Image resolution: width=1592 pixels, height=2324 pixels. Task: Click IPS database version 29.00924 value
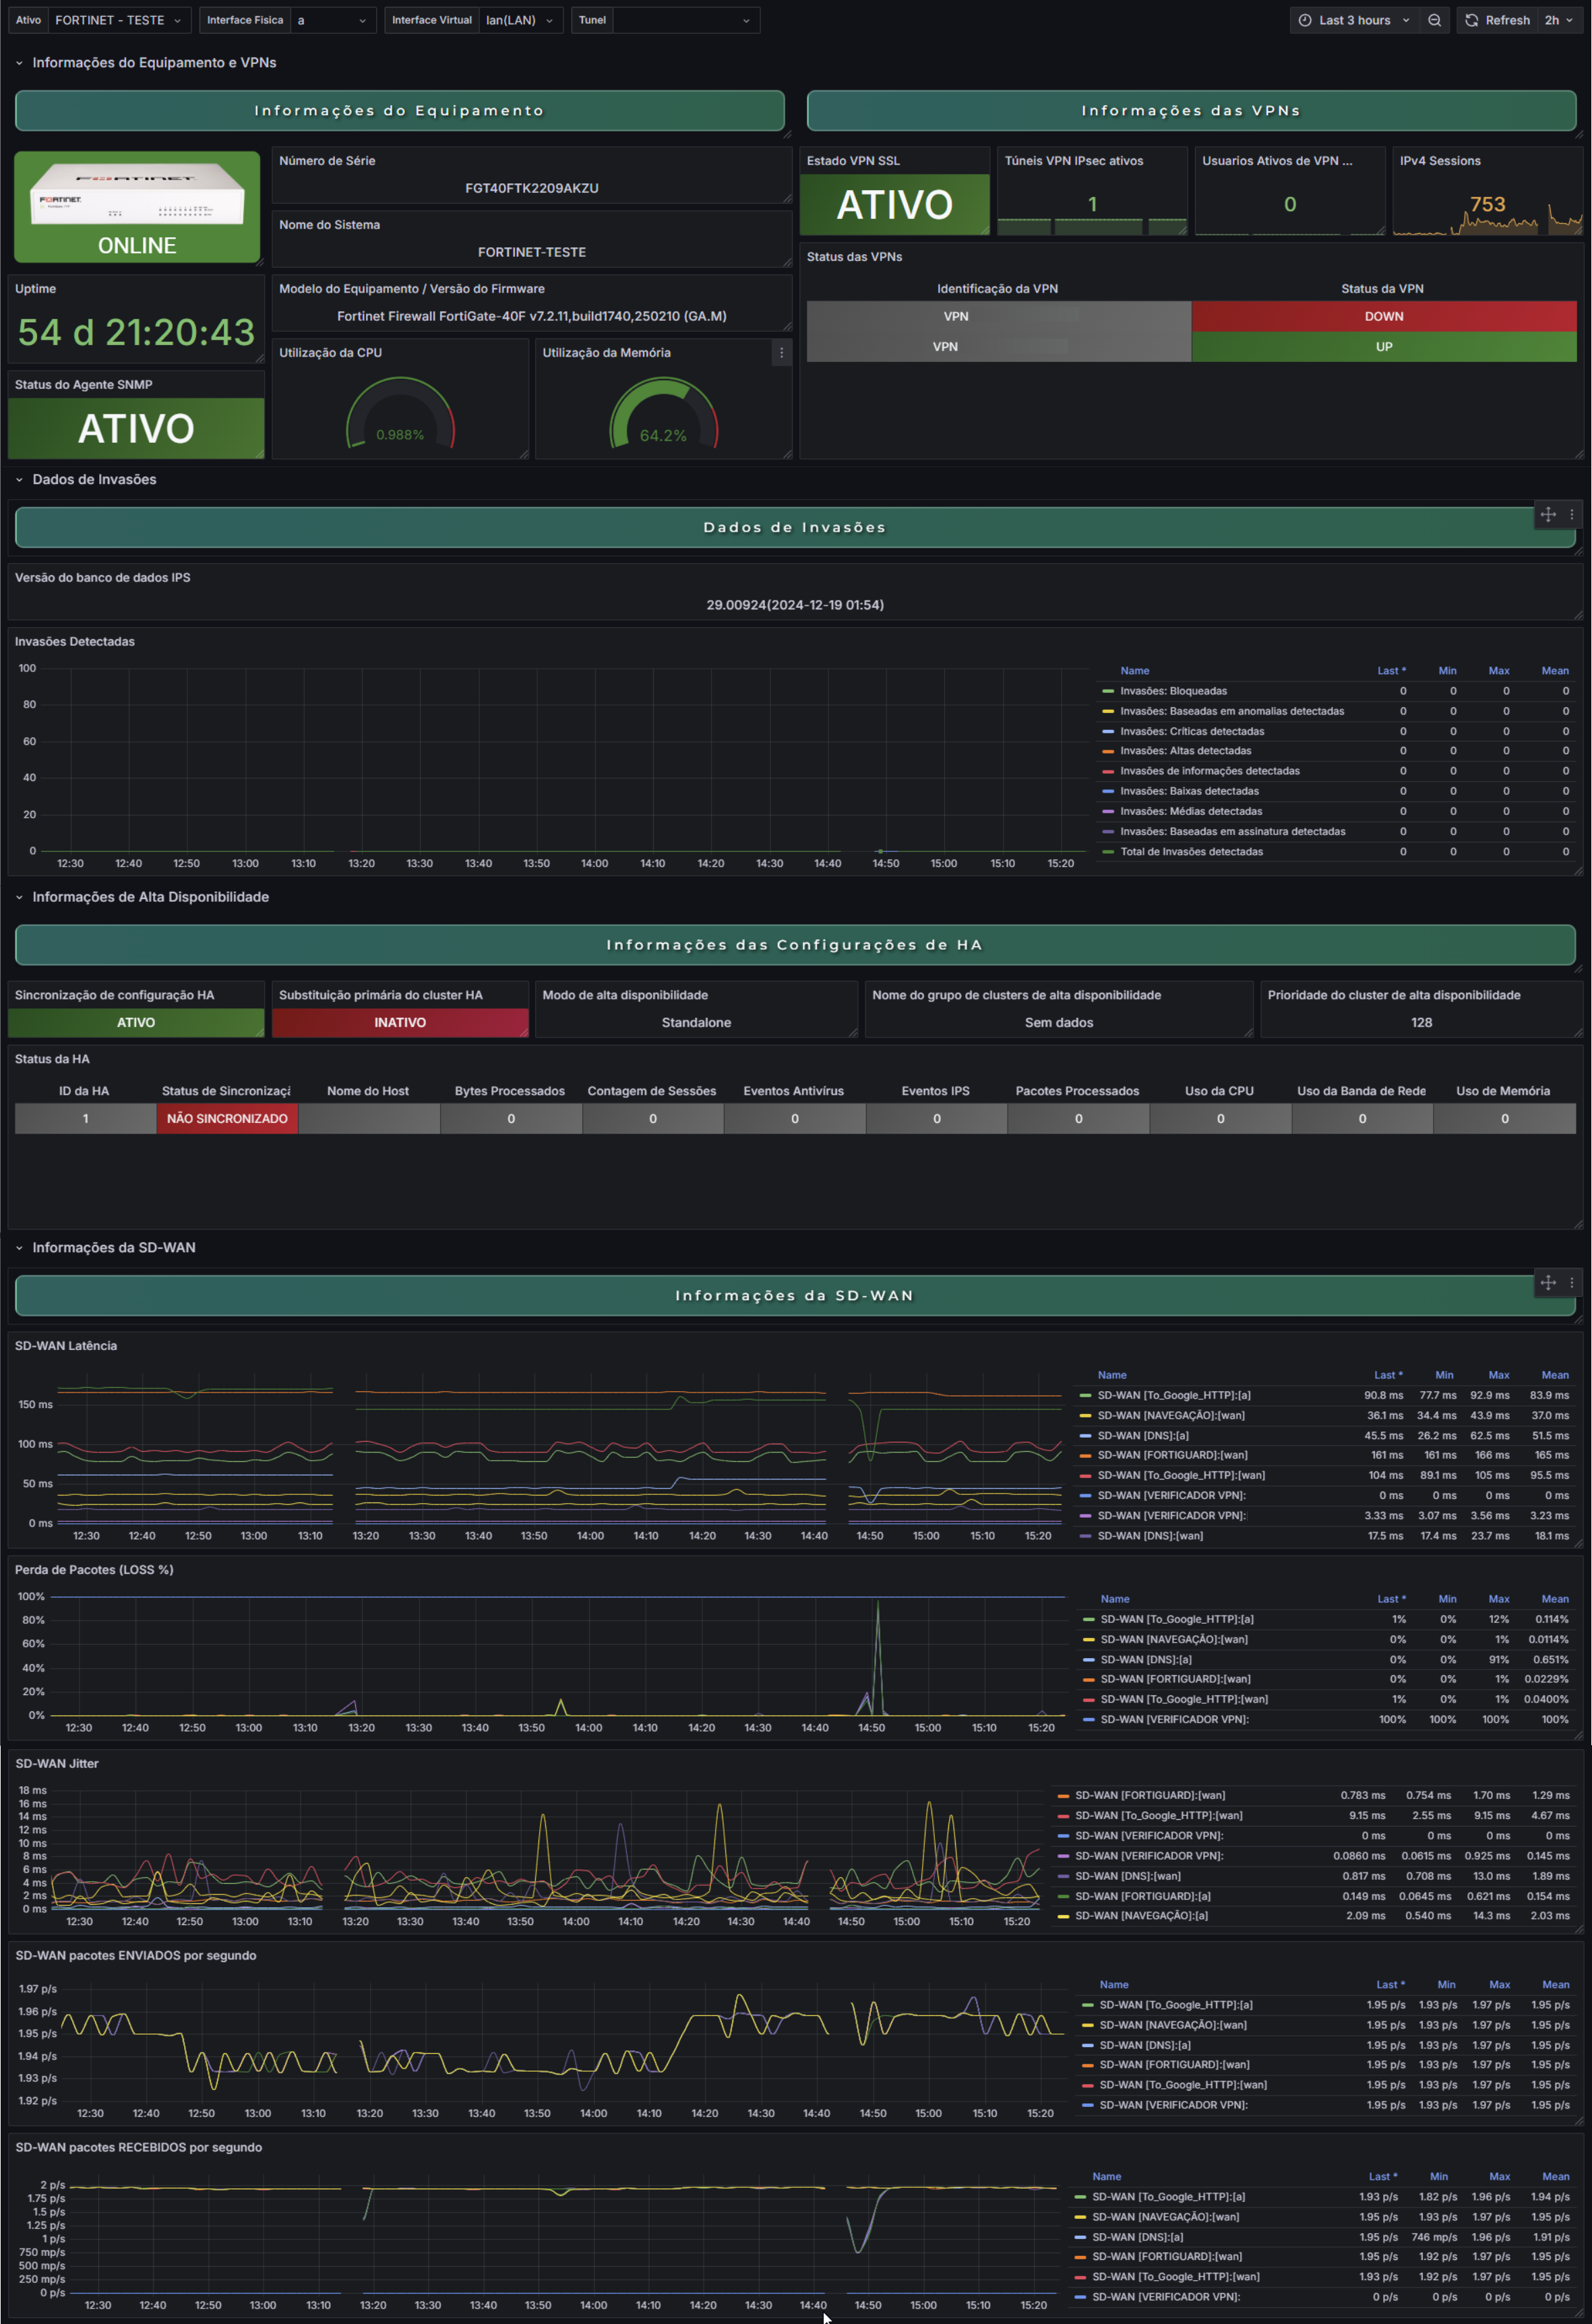coord(795,605)
